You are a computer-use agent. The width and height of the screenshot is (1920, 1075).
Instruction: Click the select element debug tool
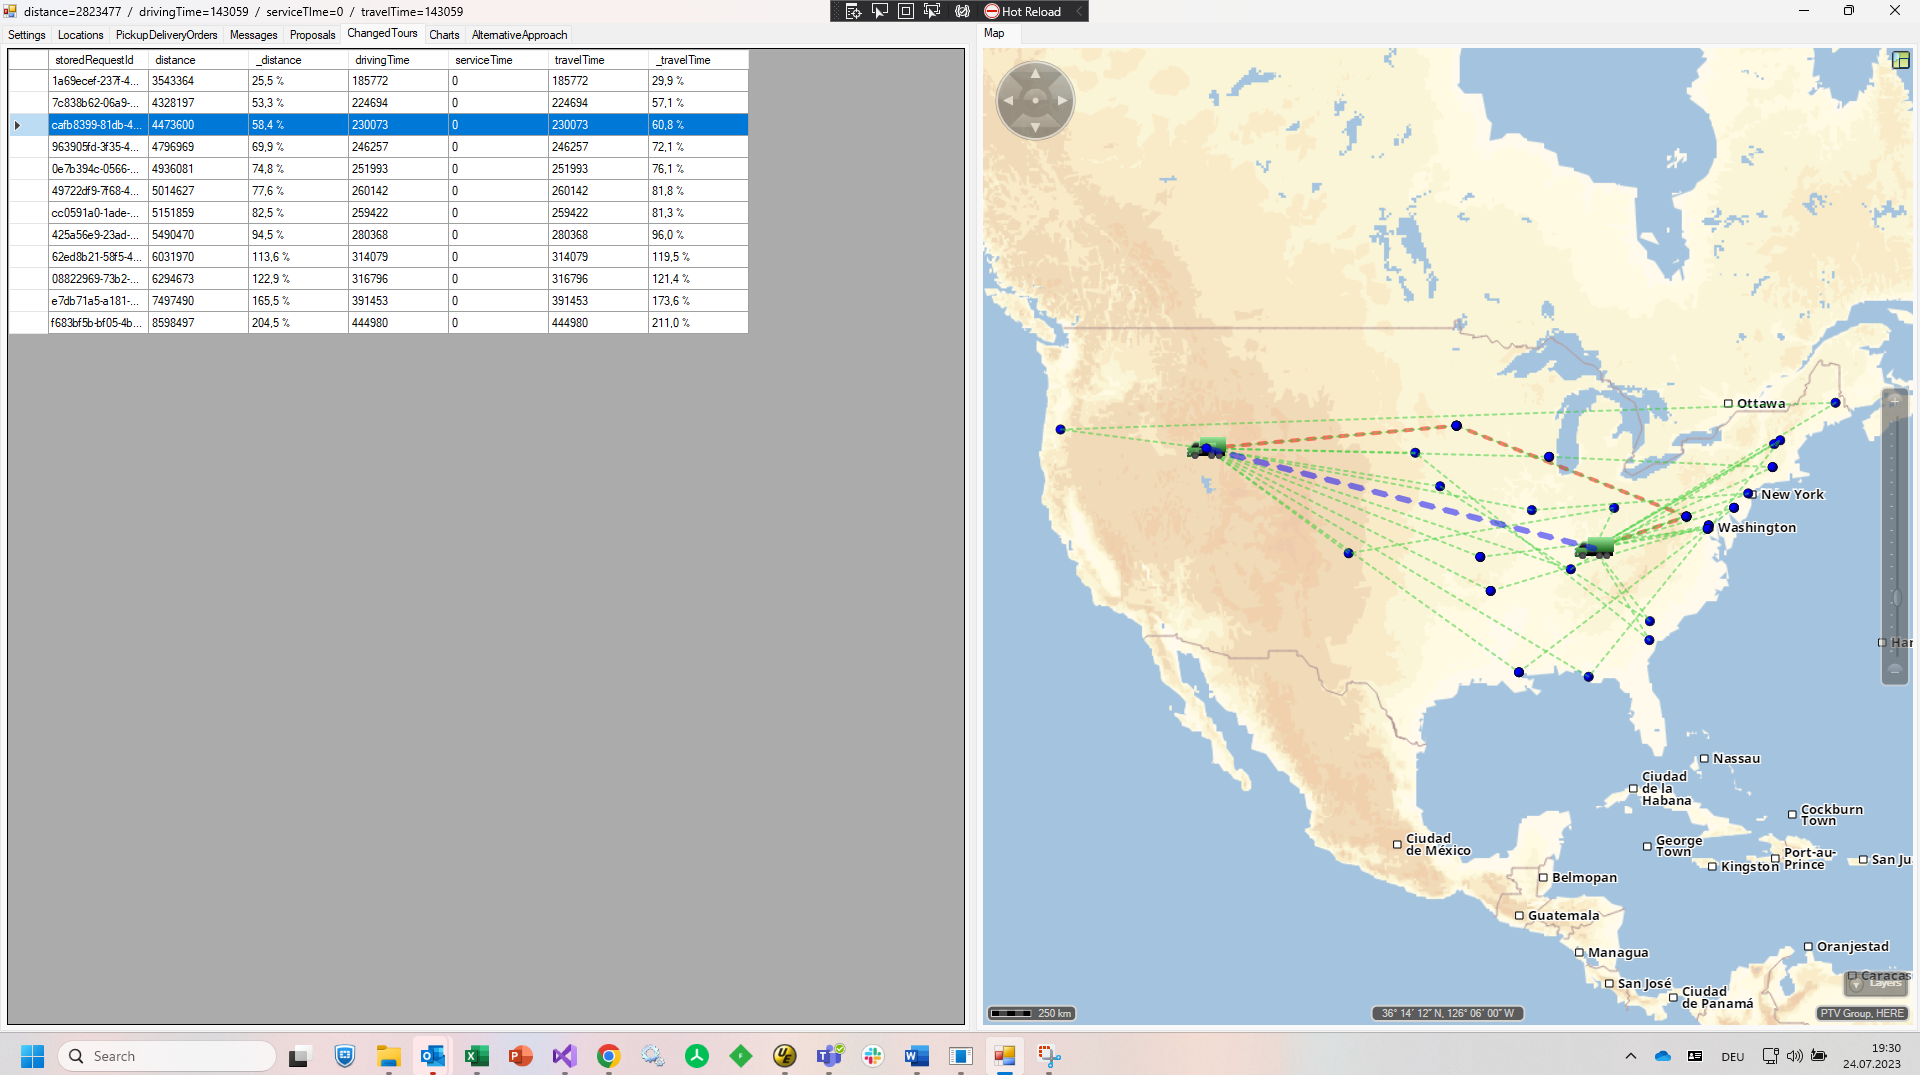[x=880, y=11]
